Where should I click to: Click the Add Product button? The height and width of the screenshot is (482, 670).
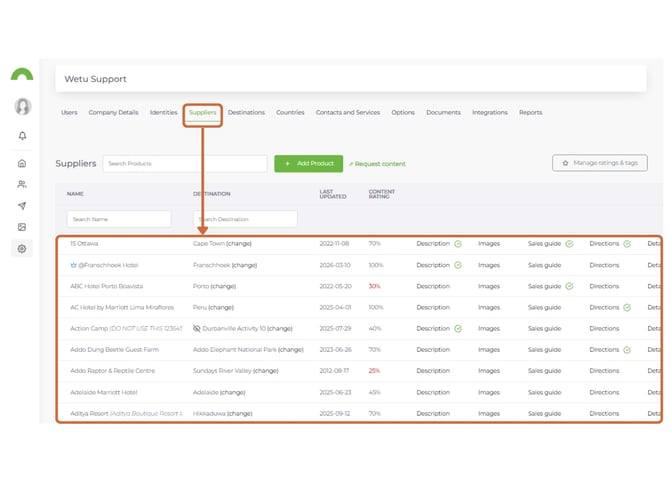[x=309, y=164]
